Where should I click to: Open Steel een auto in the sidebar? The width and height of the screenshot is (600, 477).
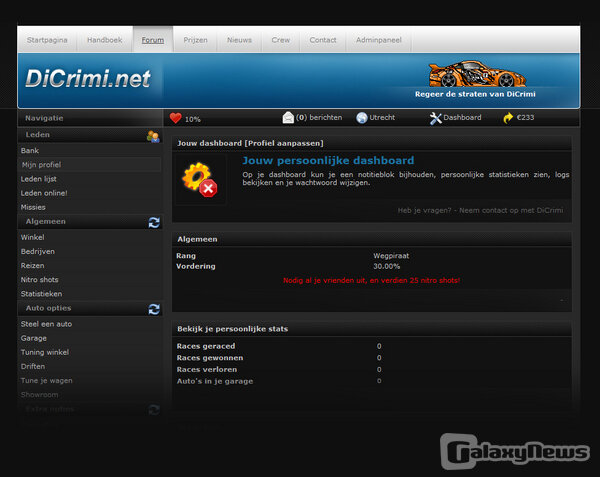pyautogui.click(x=46, y=324)
